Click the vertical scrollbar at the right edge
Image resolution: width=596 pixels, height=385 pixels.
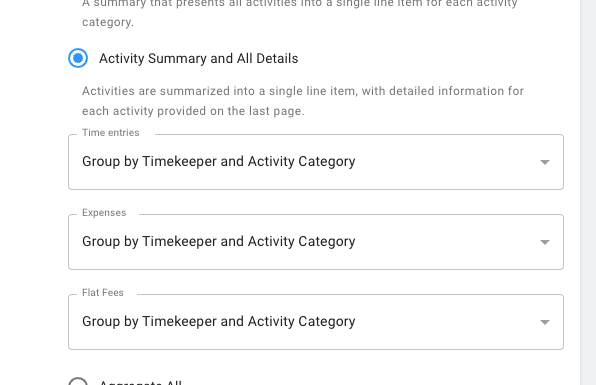588,192
